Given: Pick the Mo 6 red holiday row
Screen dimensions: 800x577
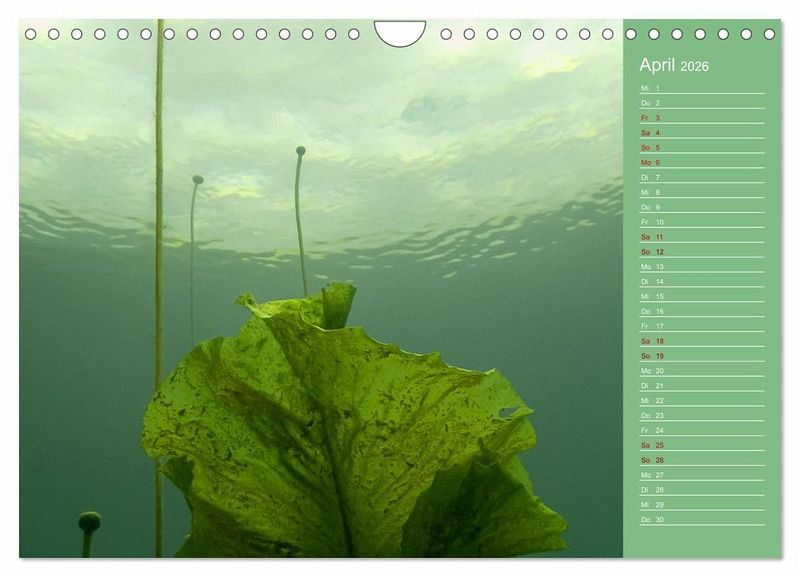Looking at the screenshot, I should point(702,162).
